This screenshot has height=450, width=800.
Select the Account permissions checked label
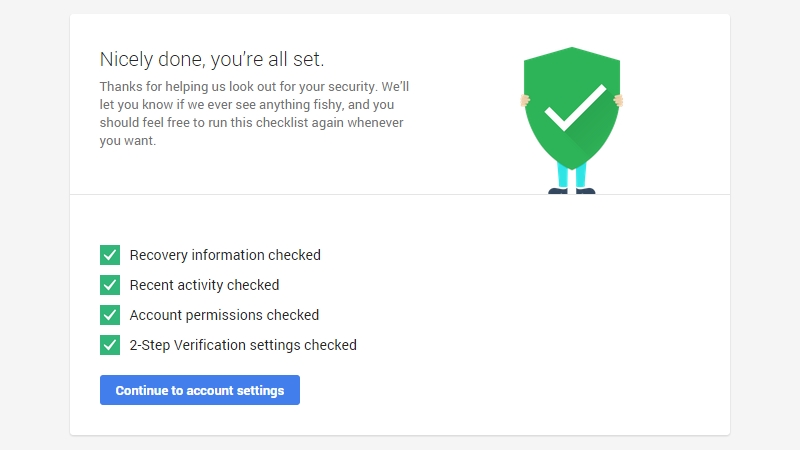[x=224, y=315]
